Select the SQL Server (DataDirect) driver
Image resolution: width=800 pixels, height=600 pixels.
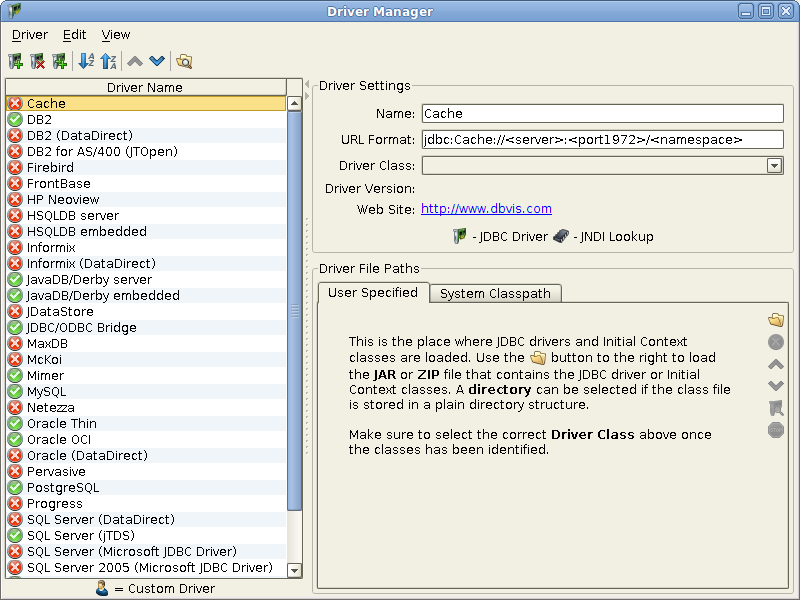146,519
